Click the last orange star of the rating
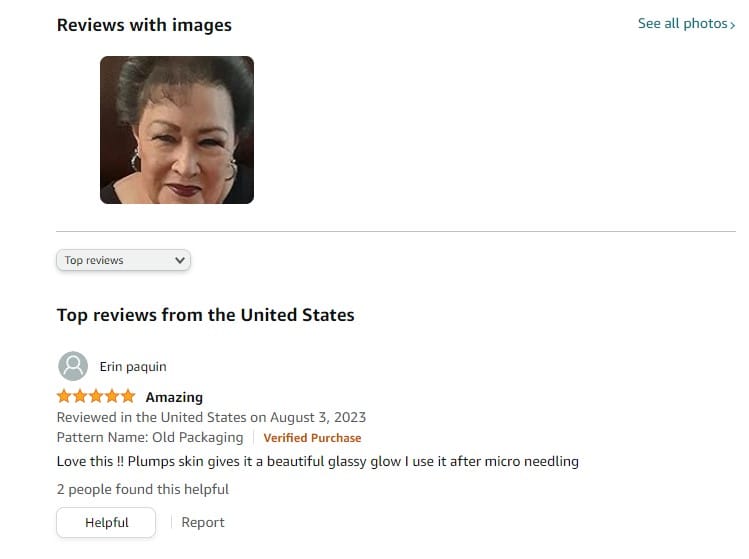Viewport: 749px width, 559px height. pyautogui.click(x=128, y=396)
